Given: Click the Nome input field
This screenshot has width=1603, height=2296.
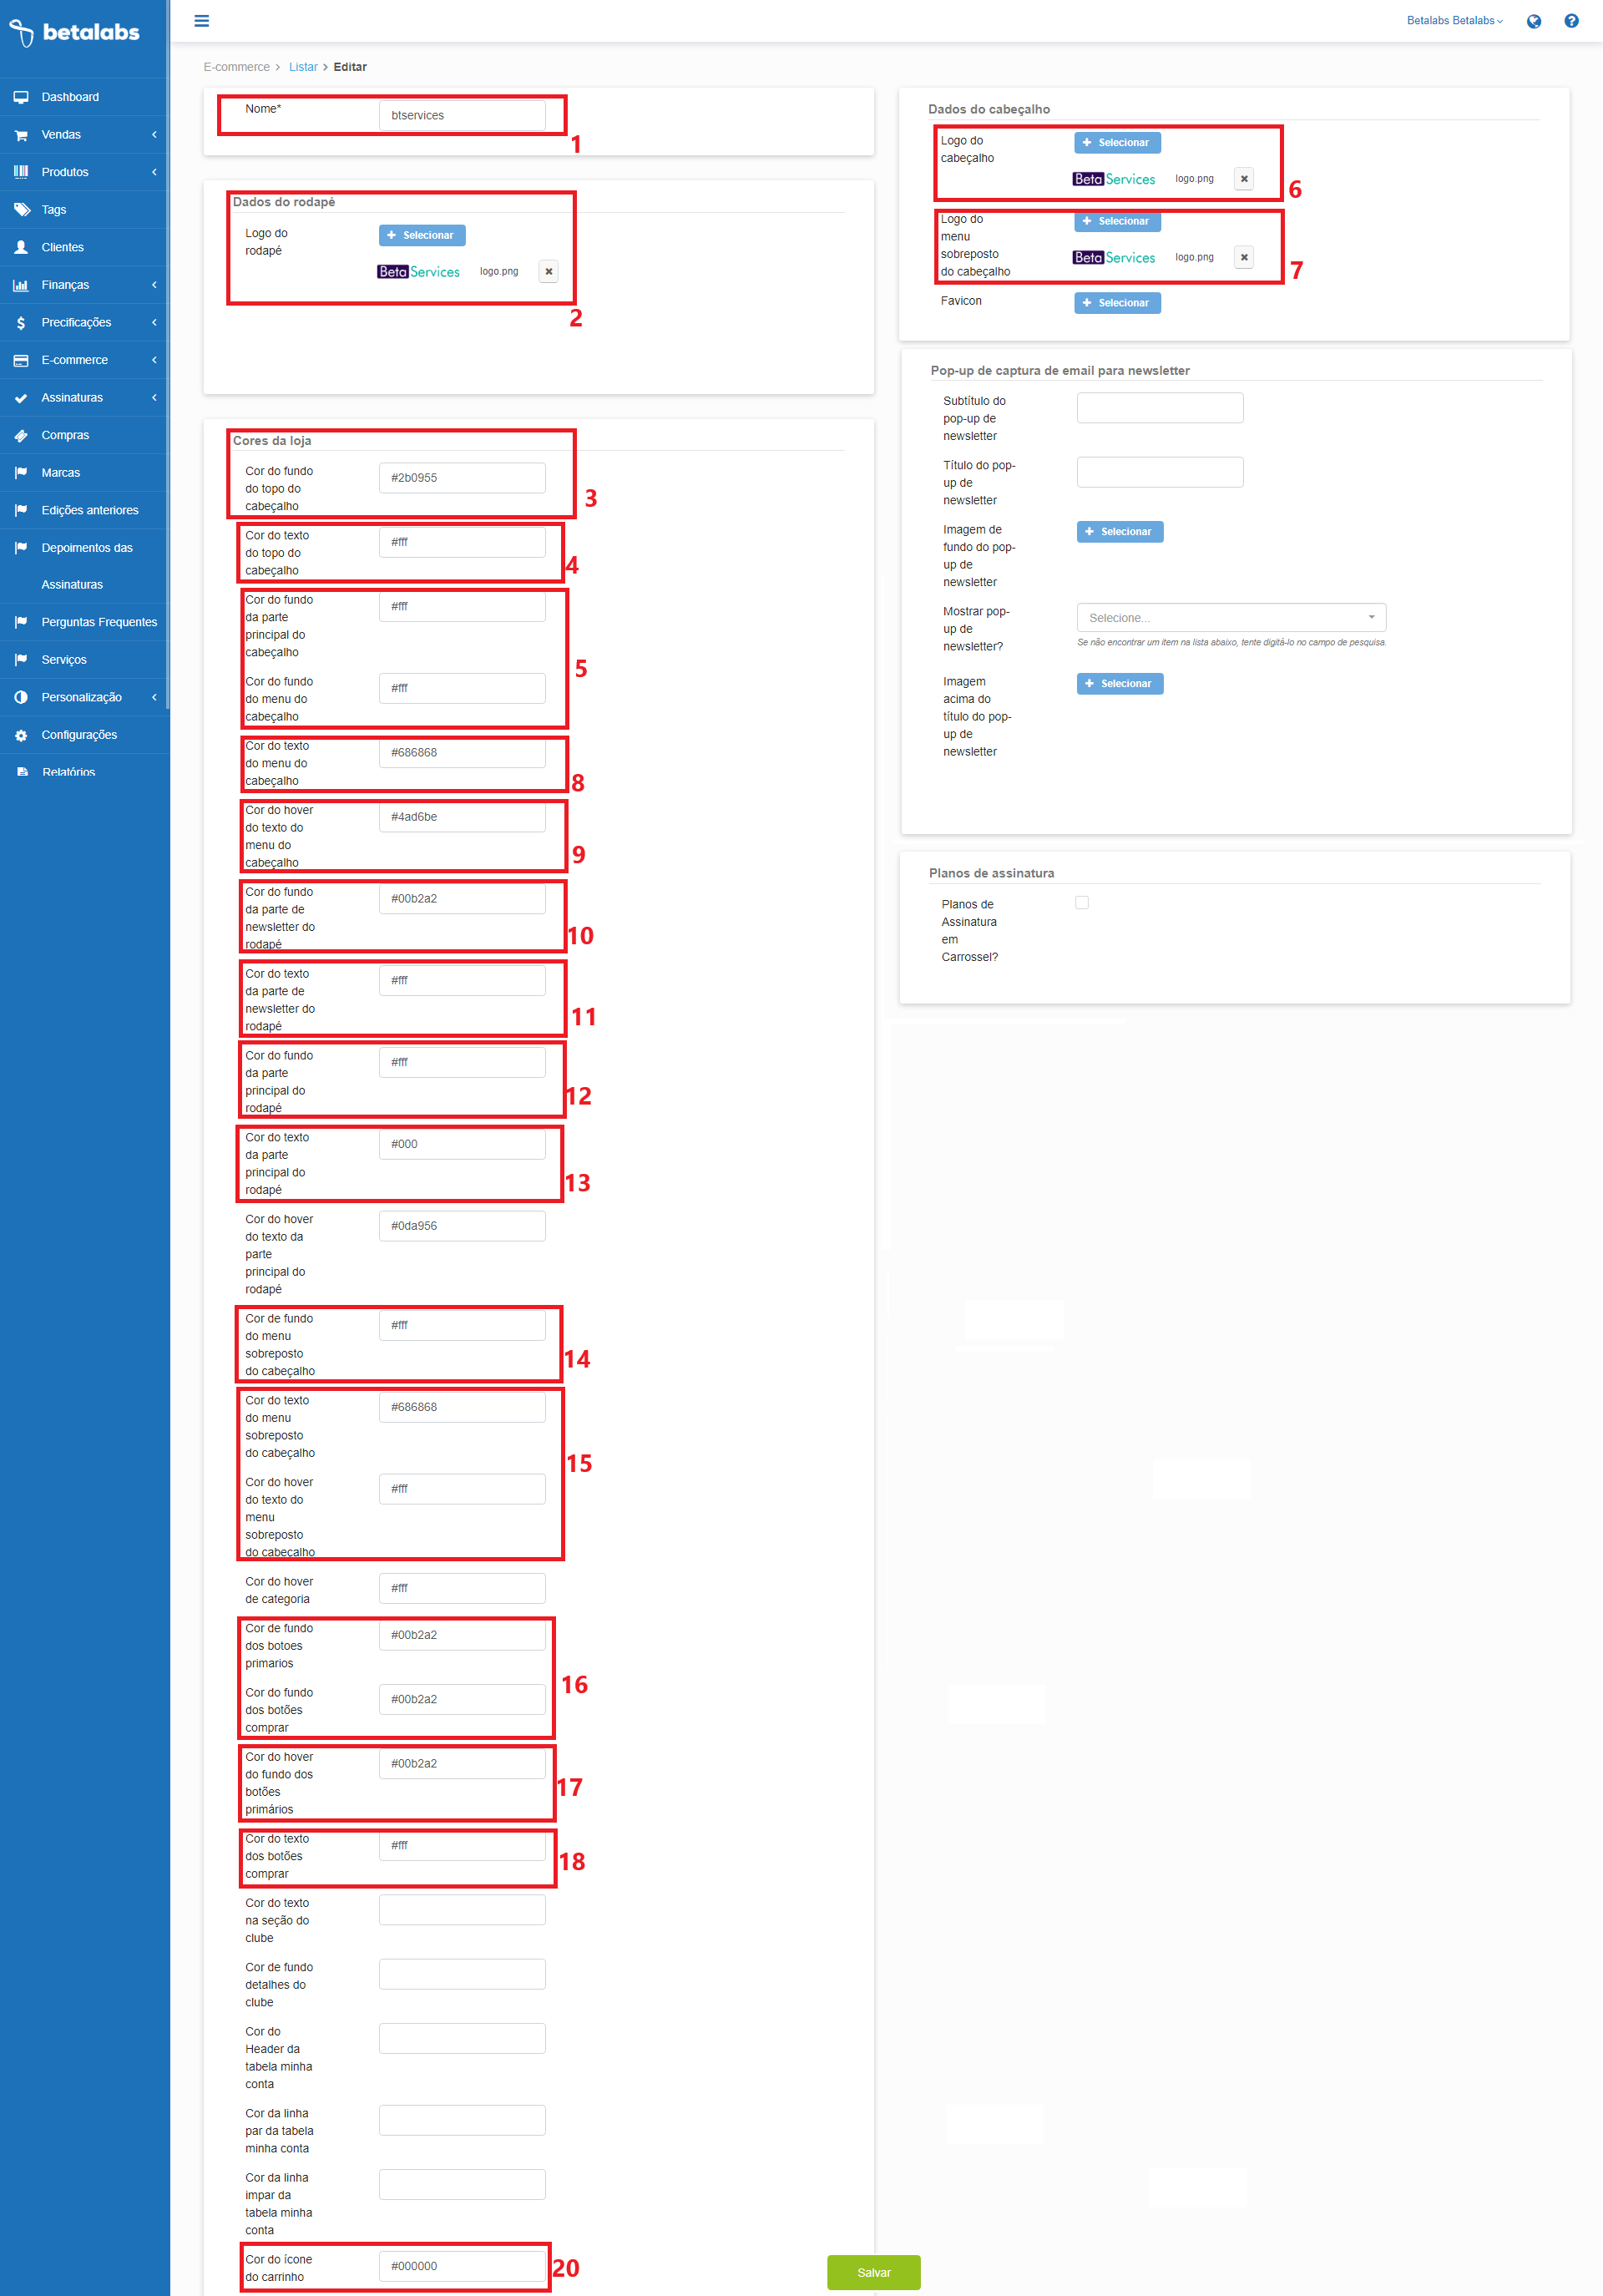Looking at the screenshot, I should click(461, 114).
